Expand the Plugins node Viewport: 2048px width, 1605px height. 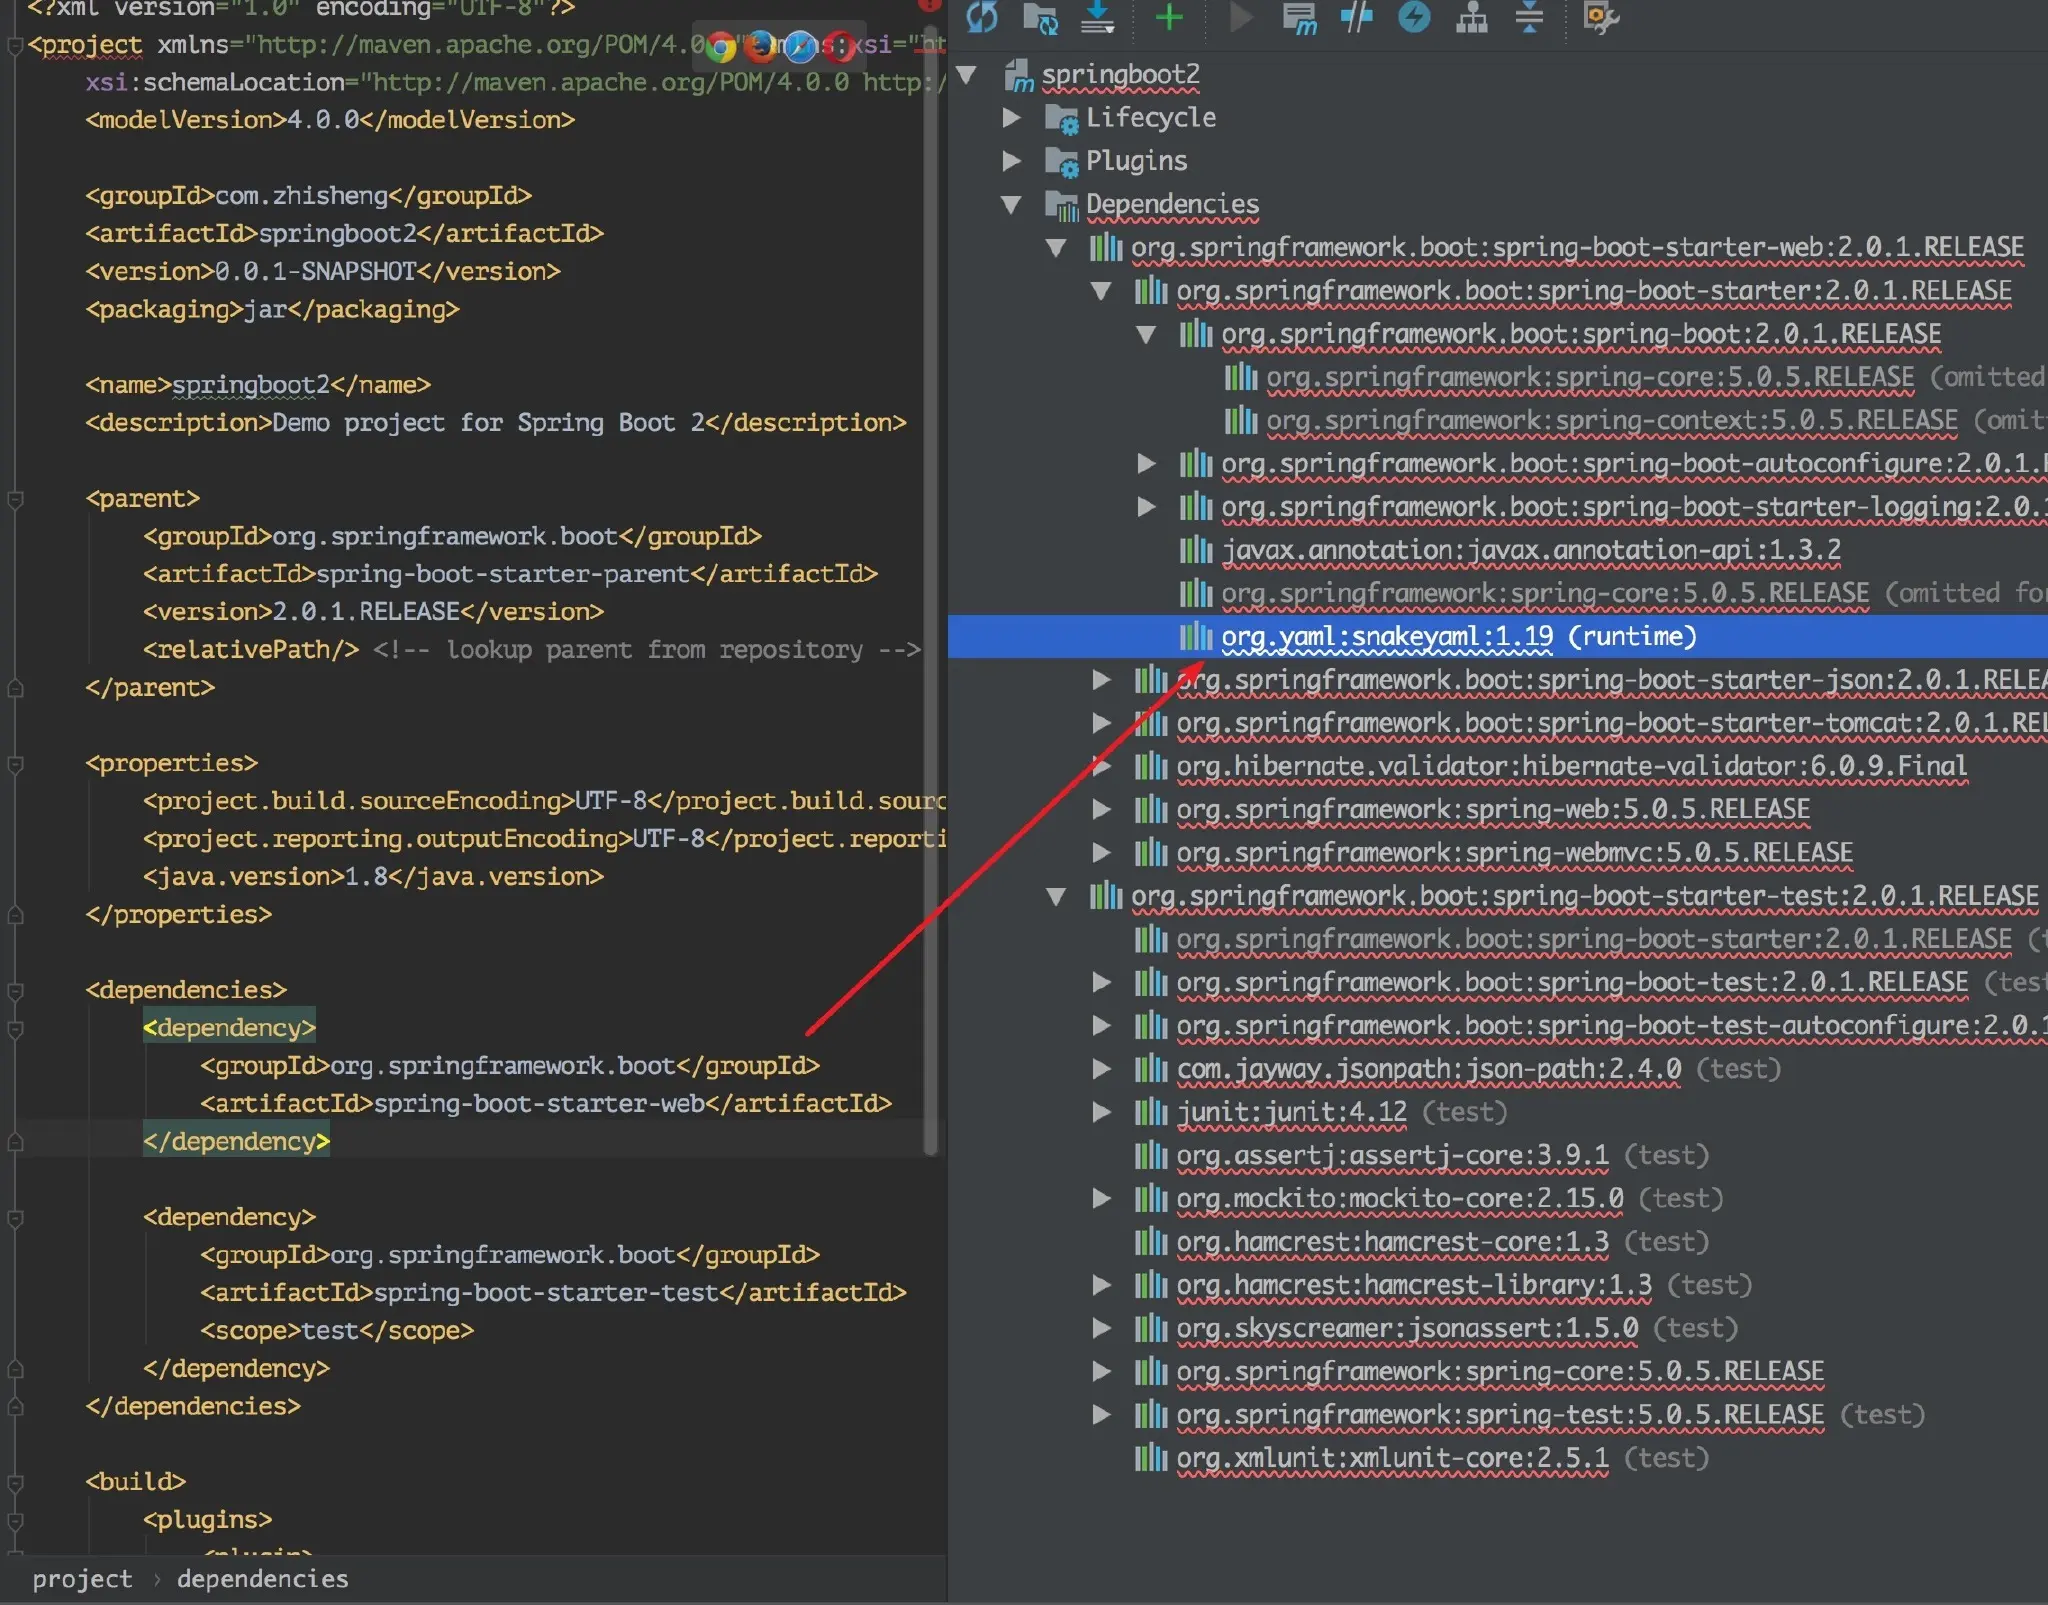(x=1012, y=160)
